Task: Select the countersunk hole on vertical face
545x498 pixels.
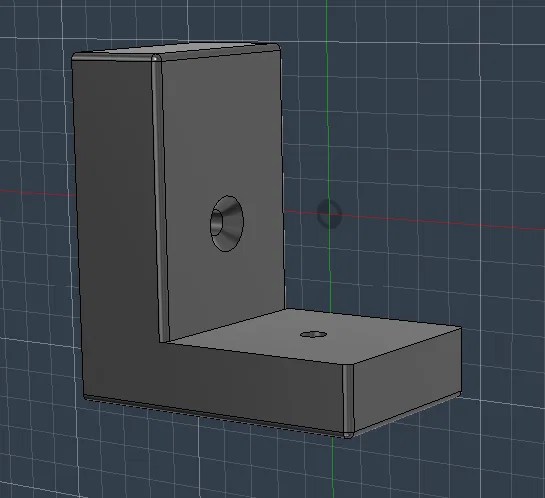Action: (x=227, y=223)
